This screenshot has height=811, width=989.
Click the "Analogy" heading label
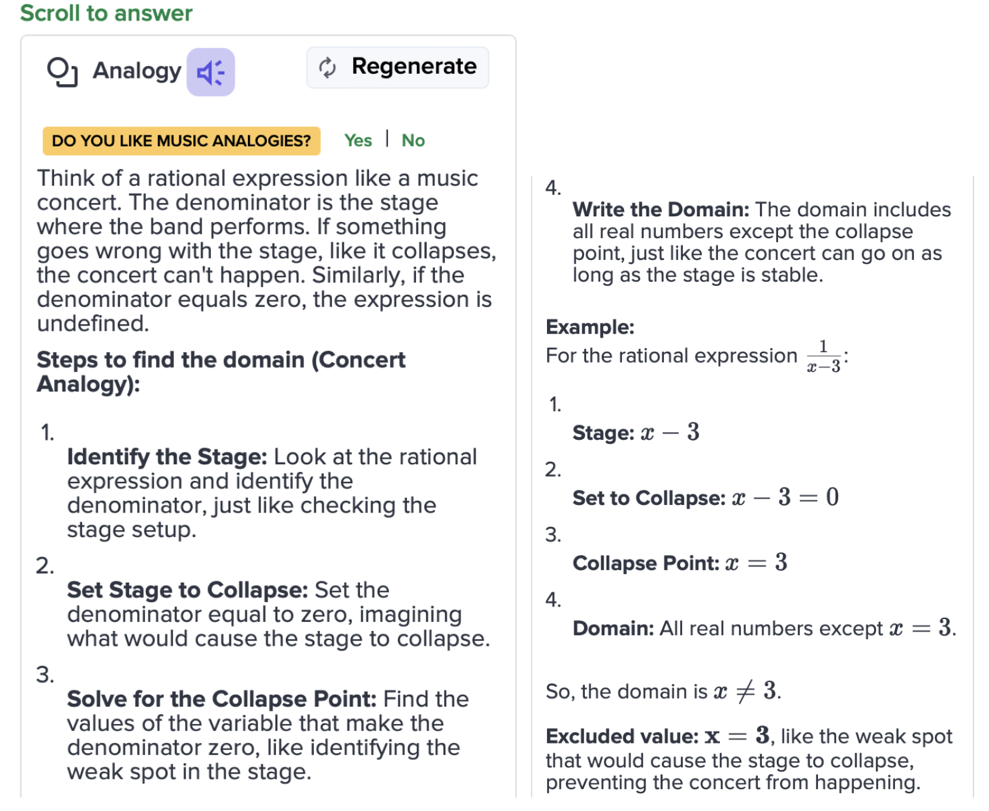coord(136,71)
